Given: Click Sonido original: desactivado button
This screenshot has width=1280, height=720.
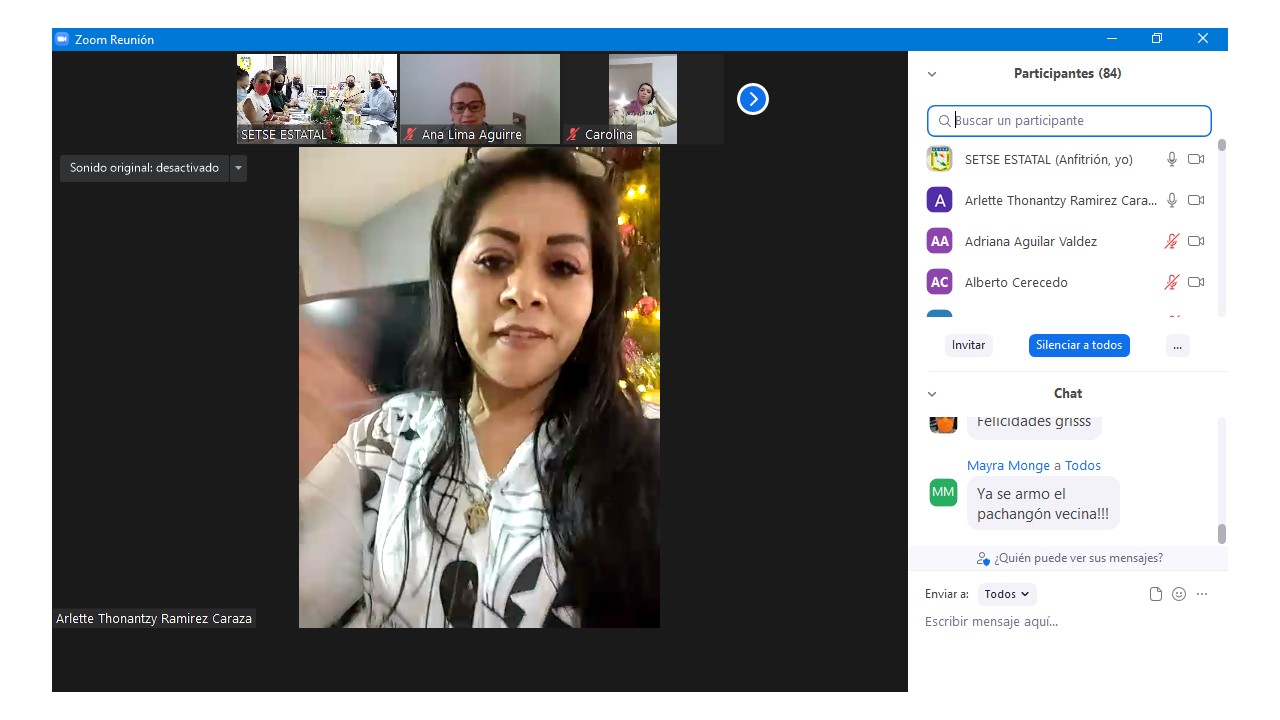Looking at the screenshot, I should pos(144,168).
